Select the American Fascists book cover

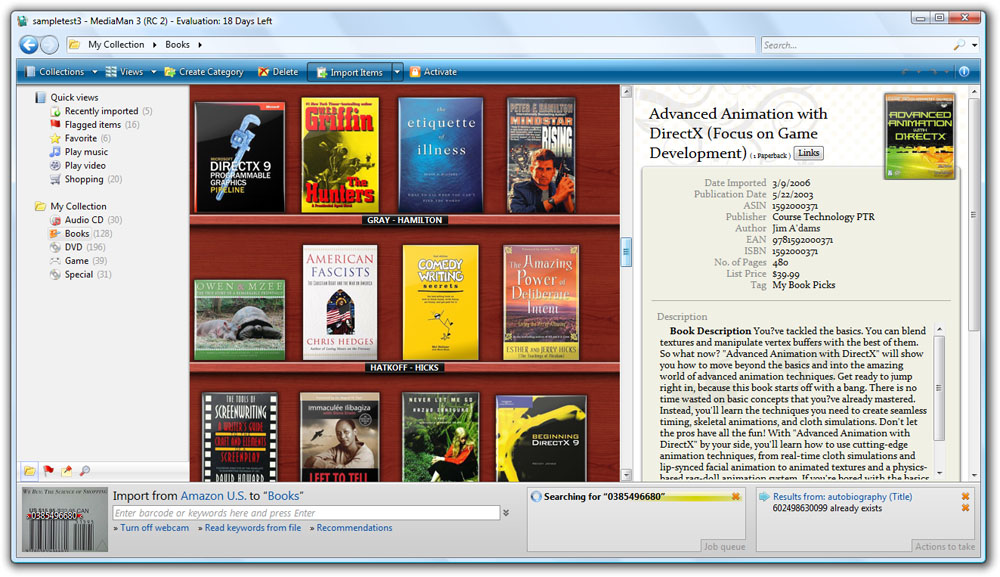[340, 303]
